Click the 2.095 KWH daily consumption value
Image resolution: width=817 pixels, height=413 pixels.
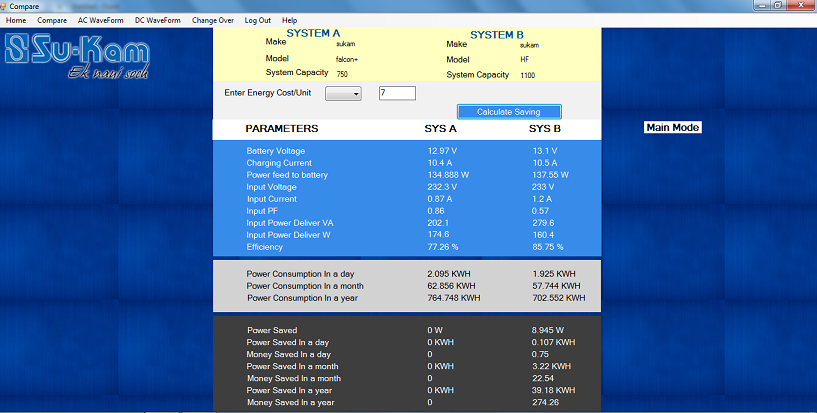point(449,274)
